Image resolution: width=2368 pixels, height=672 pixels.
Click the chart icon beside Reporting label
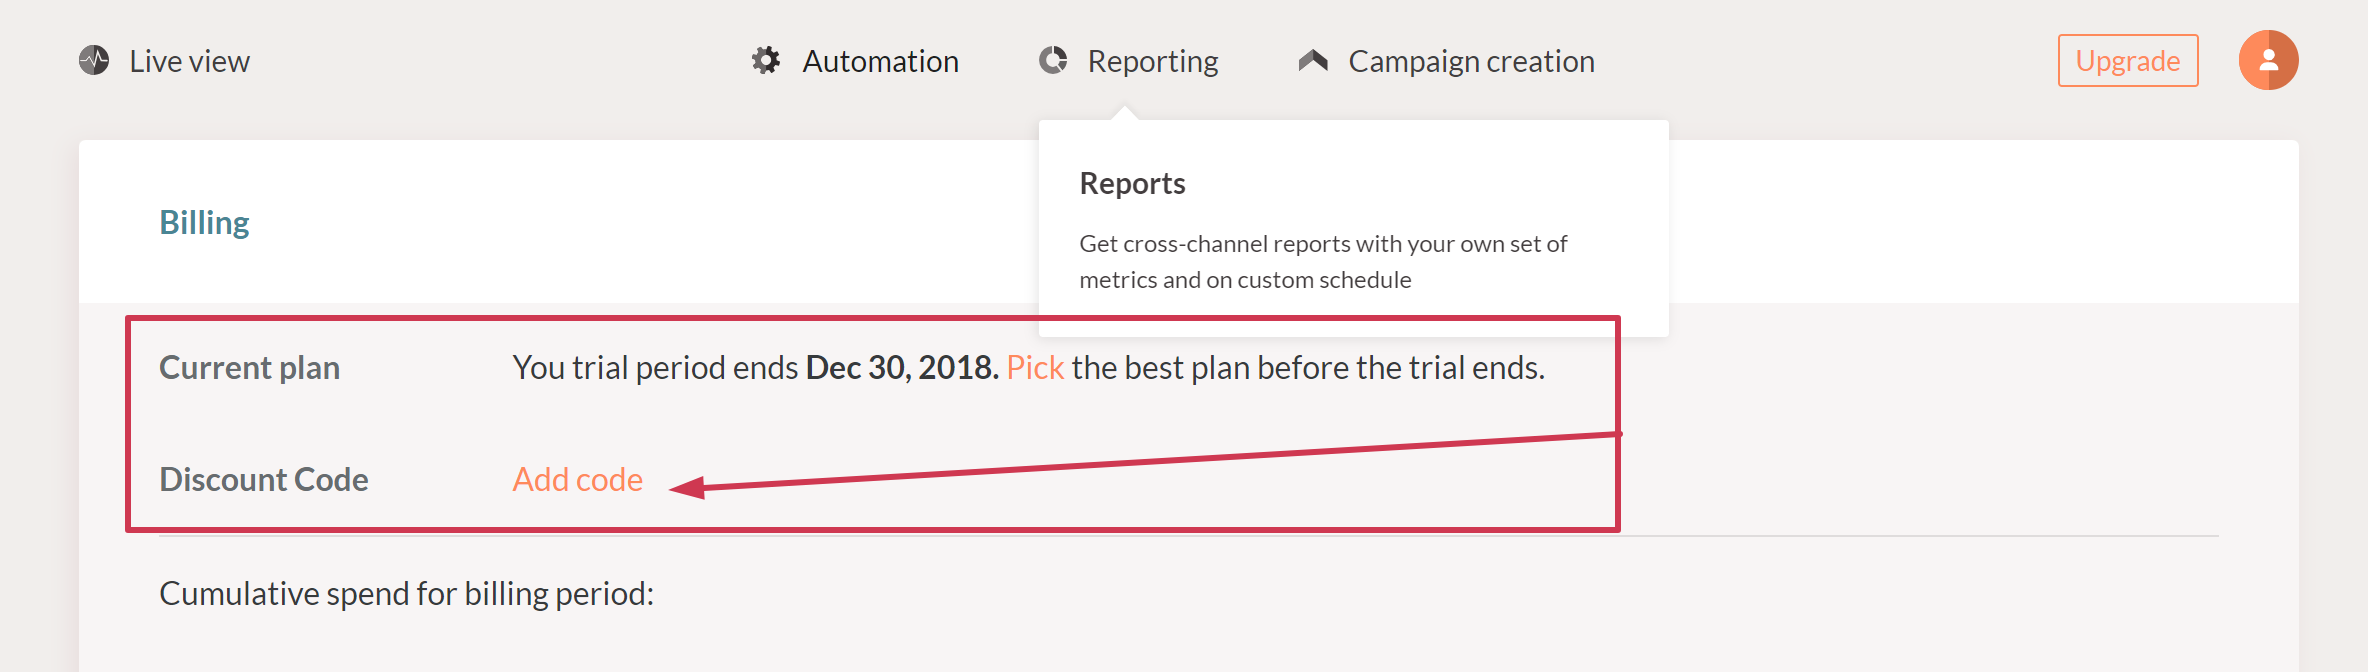[x=1053, y=60]
